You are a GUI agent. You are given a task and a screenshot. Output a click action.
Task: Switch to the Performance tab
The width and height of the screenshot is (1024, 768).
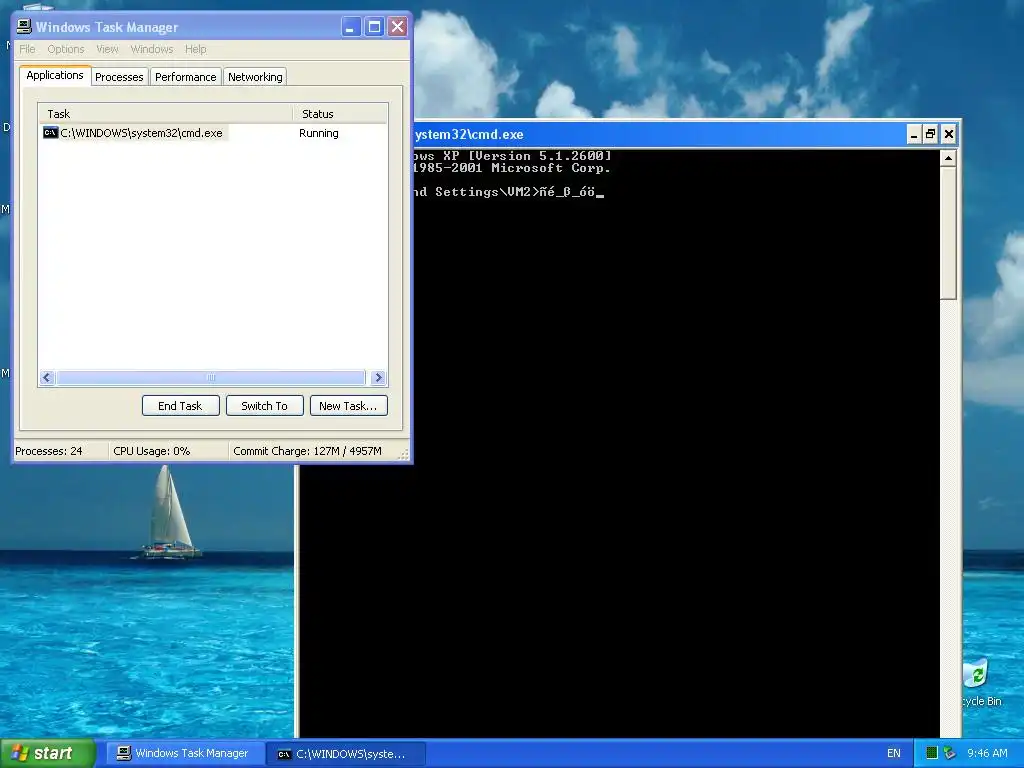185,77
